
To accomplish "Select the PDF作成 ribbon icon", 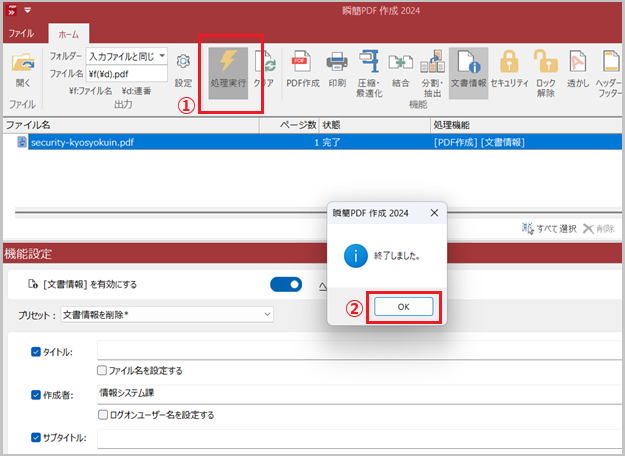I will (x=302, y=63).
